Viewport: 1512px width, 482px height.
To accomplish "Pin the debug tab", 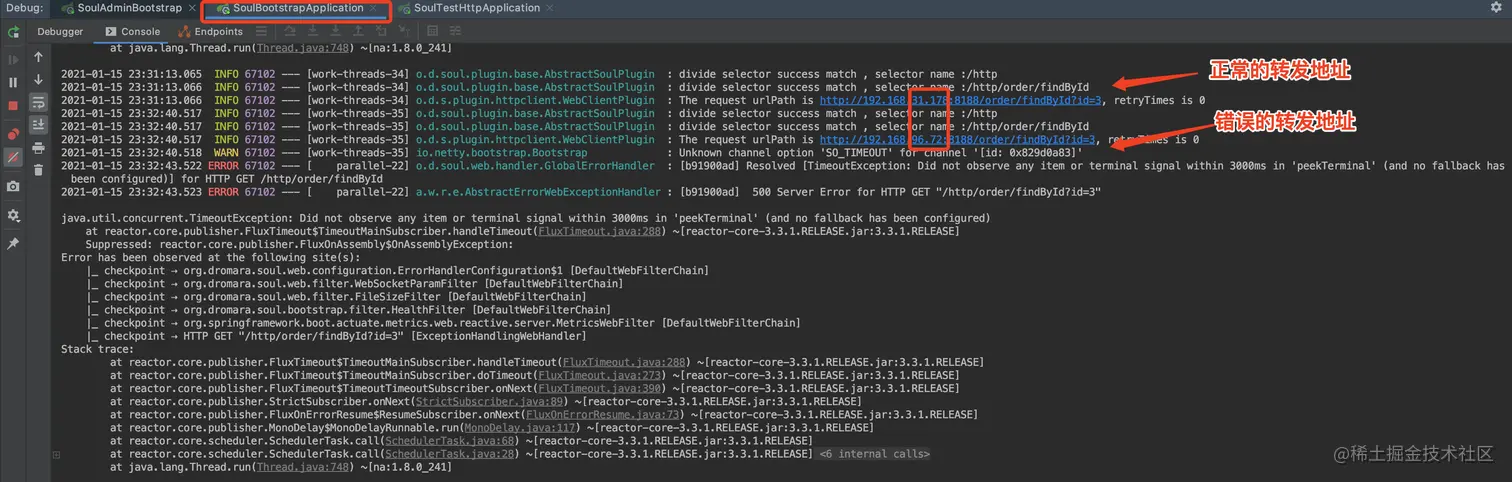I will click(13, 243).
